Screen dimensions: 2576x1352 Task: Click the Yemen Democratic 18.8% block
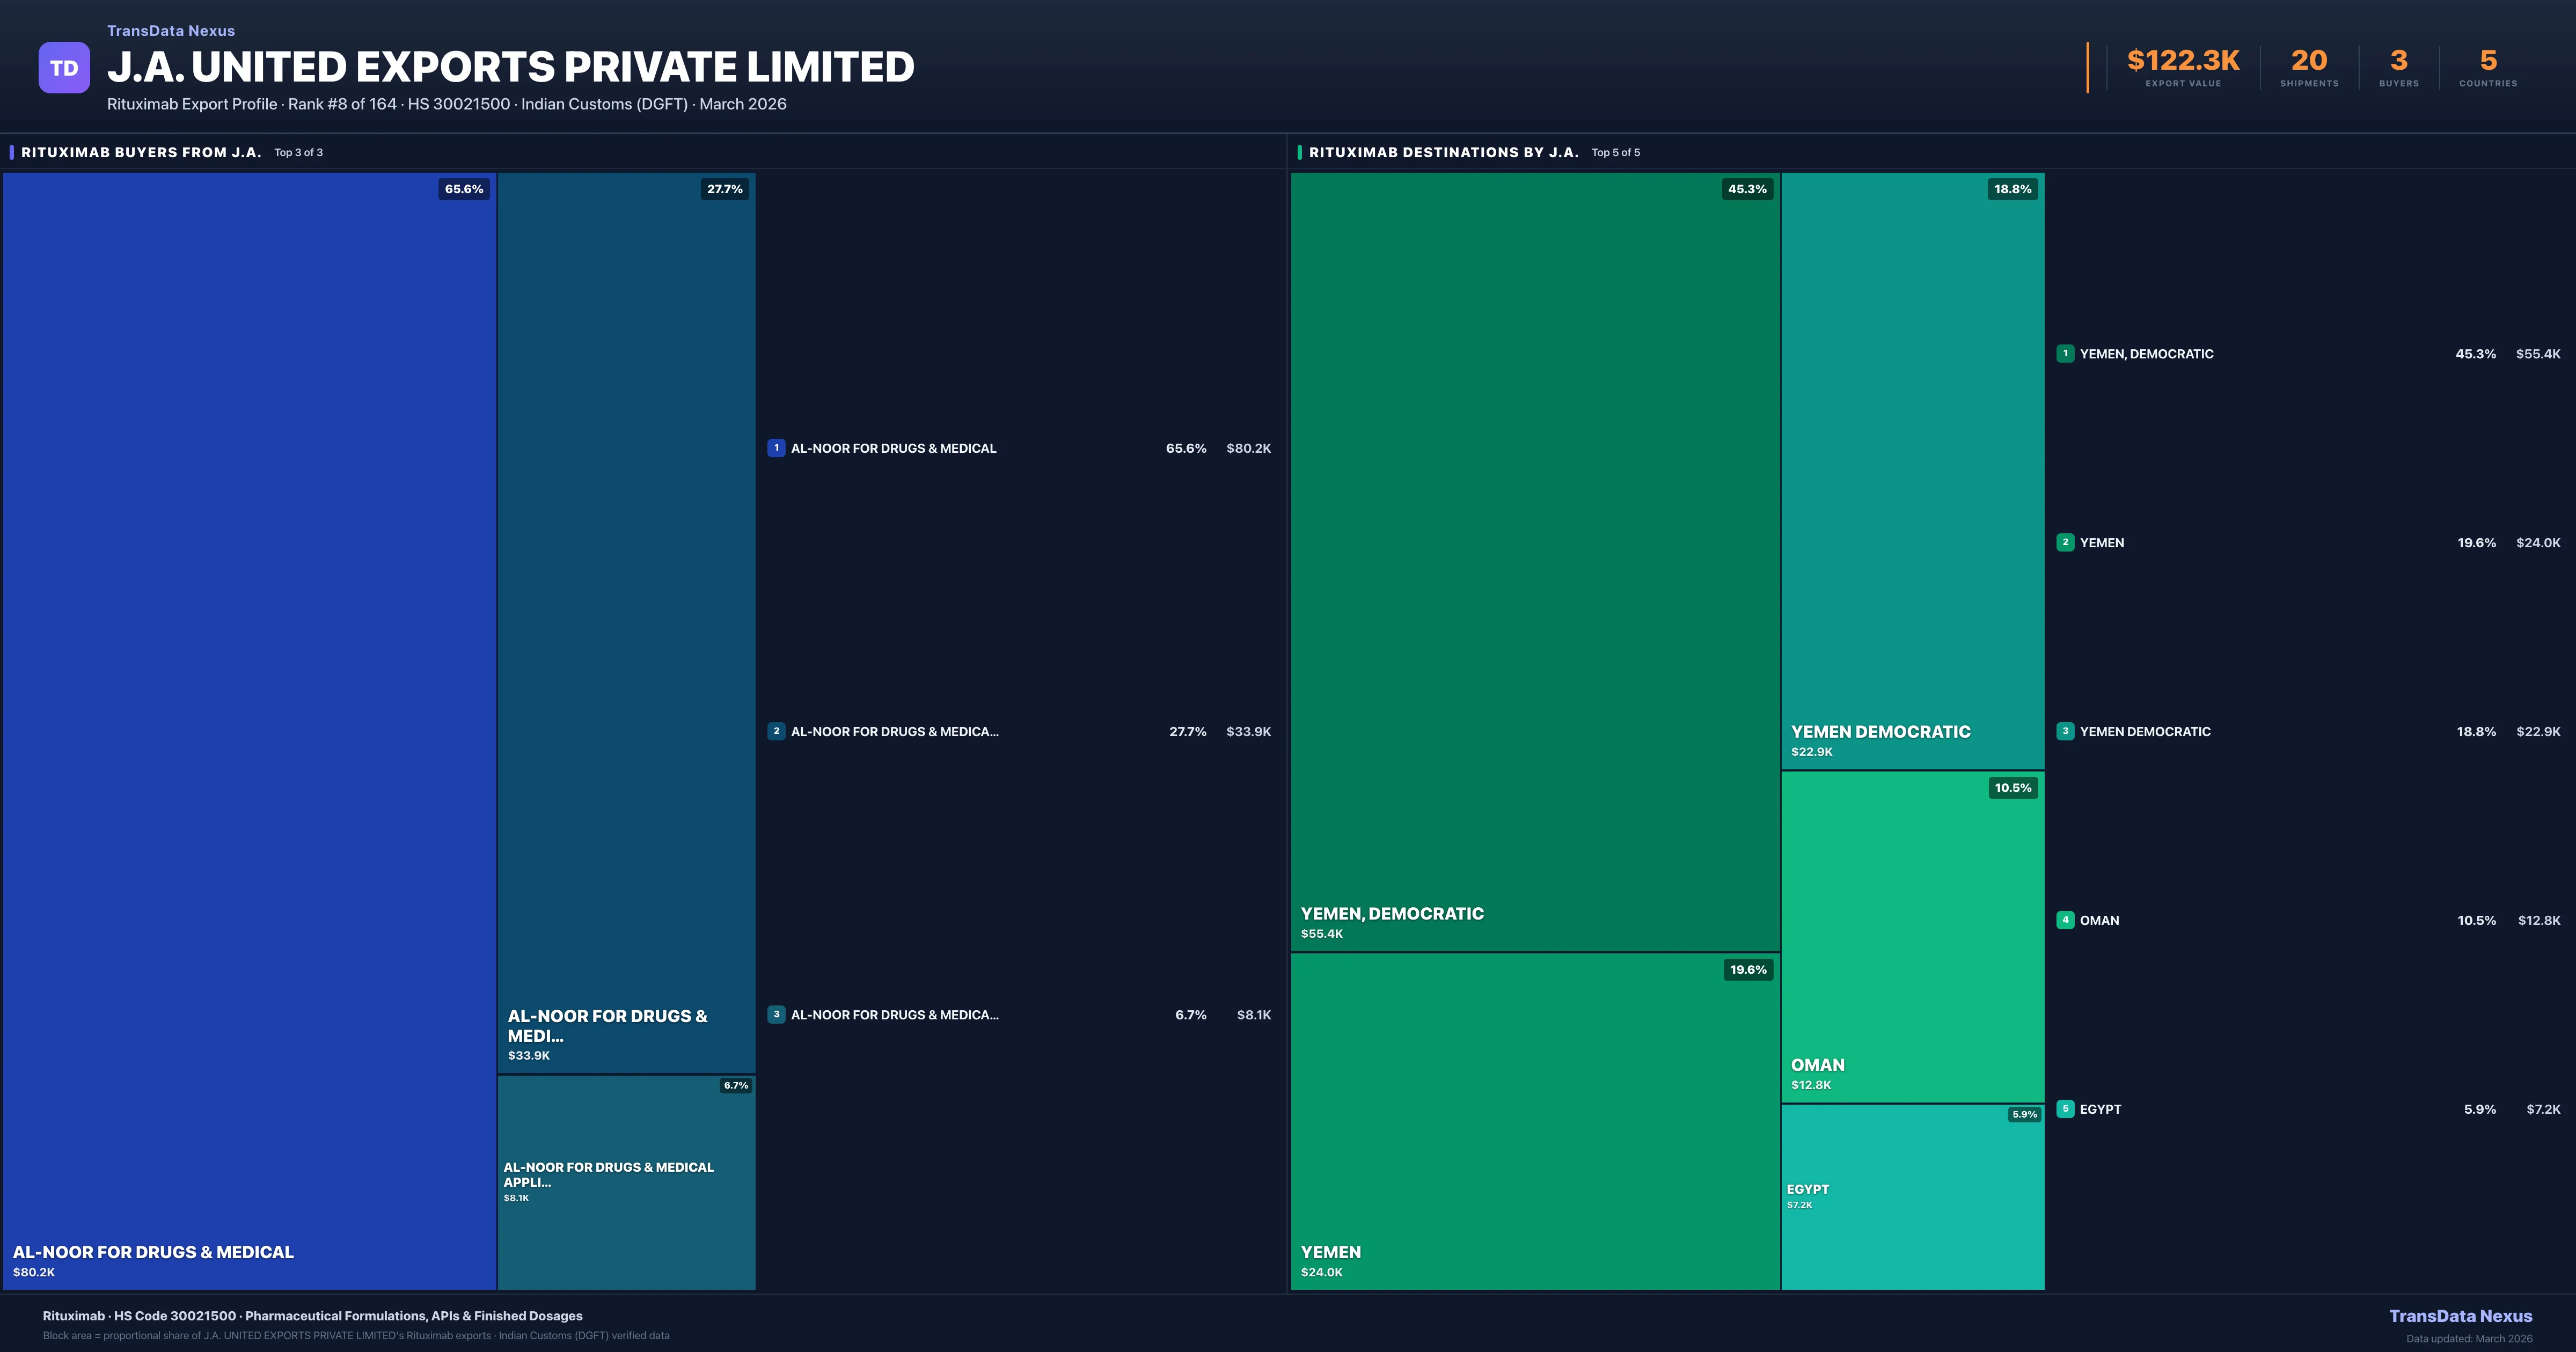tap(1912, 470)
